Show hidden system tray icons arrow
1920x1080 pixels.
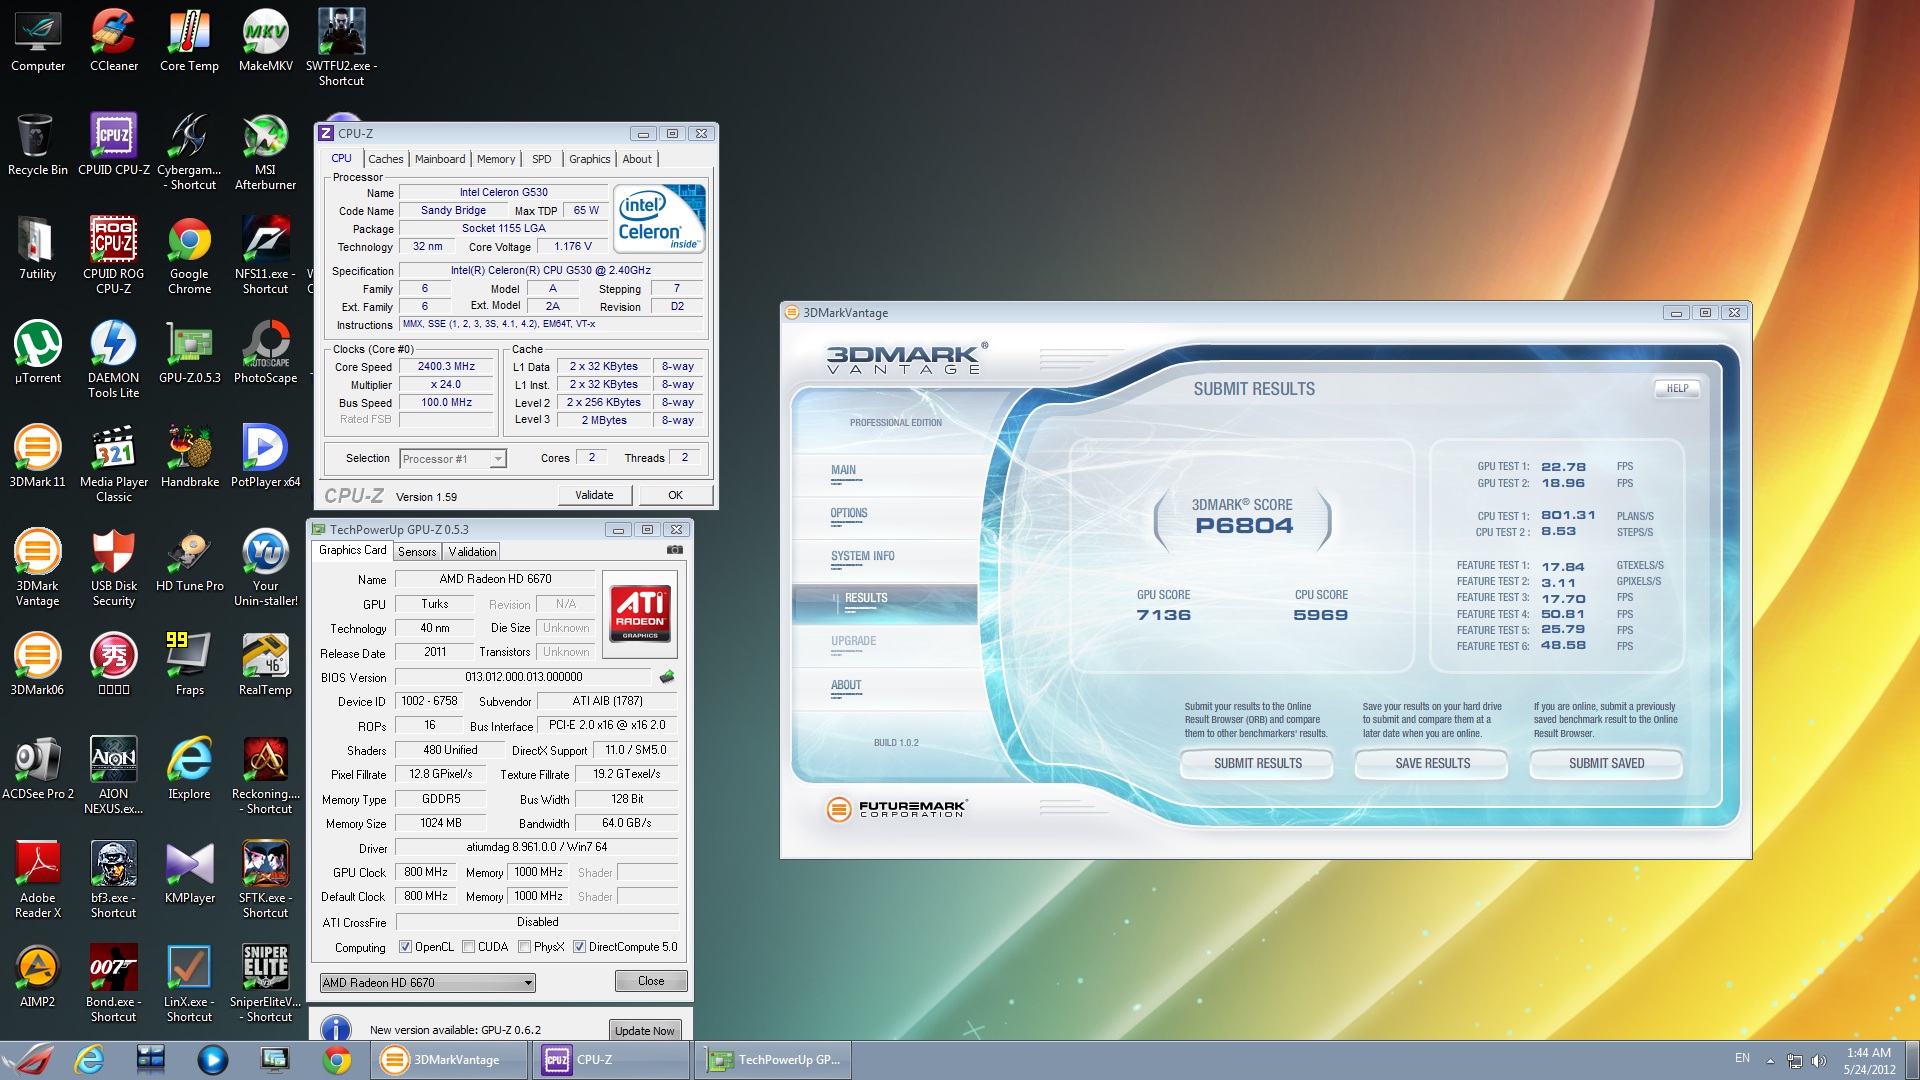(x=1770, y=1060)
